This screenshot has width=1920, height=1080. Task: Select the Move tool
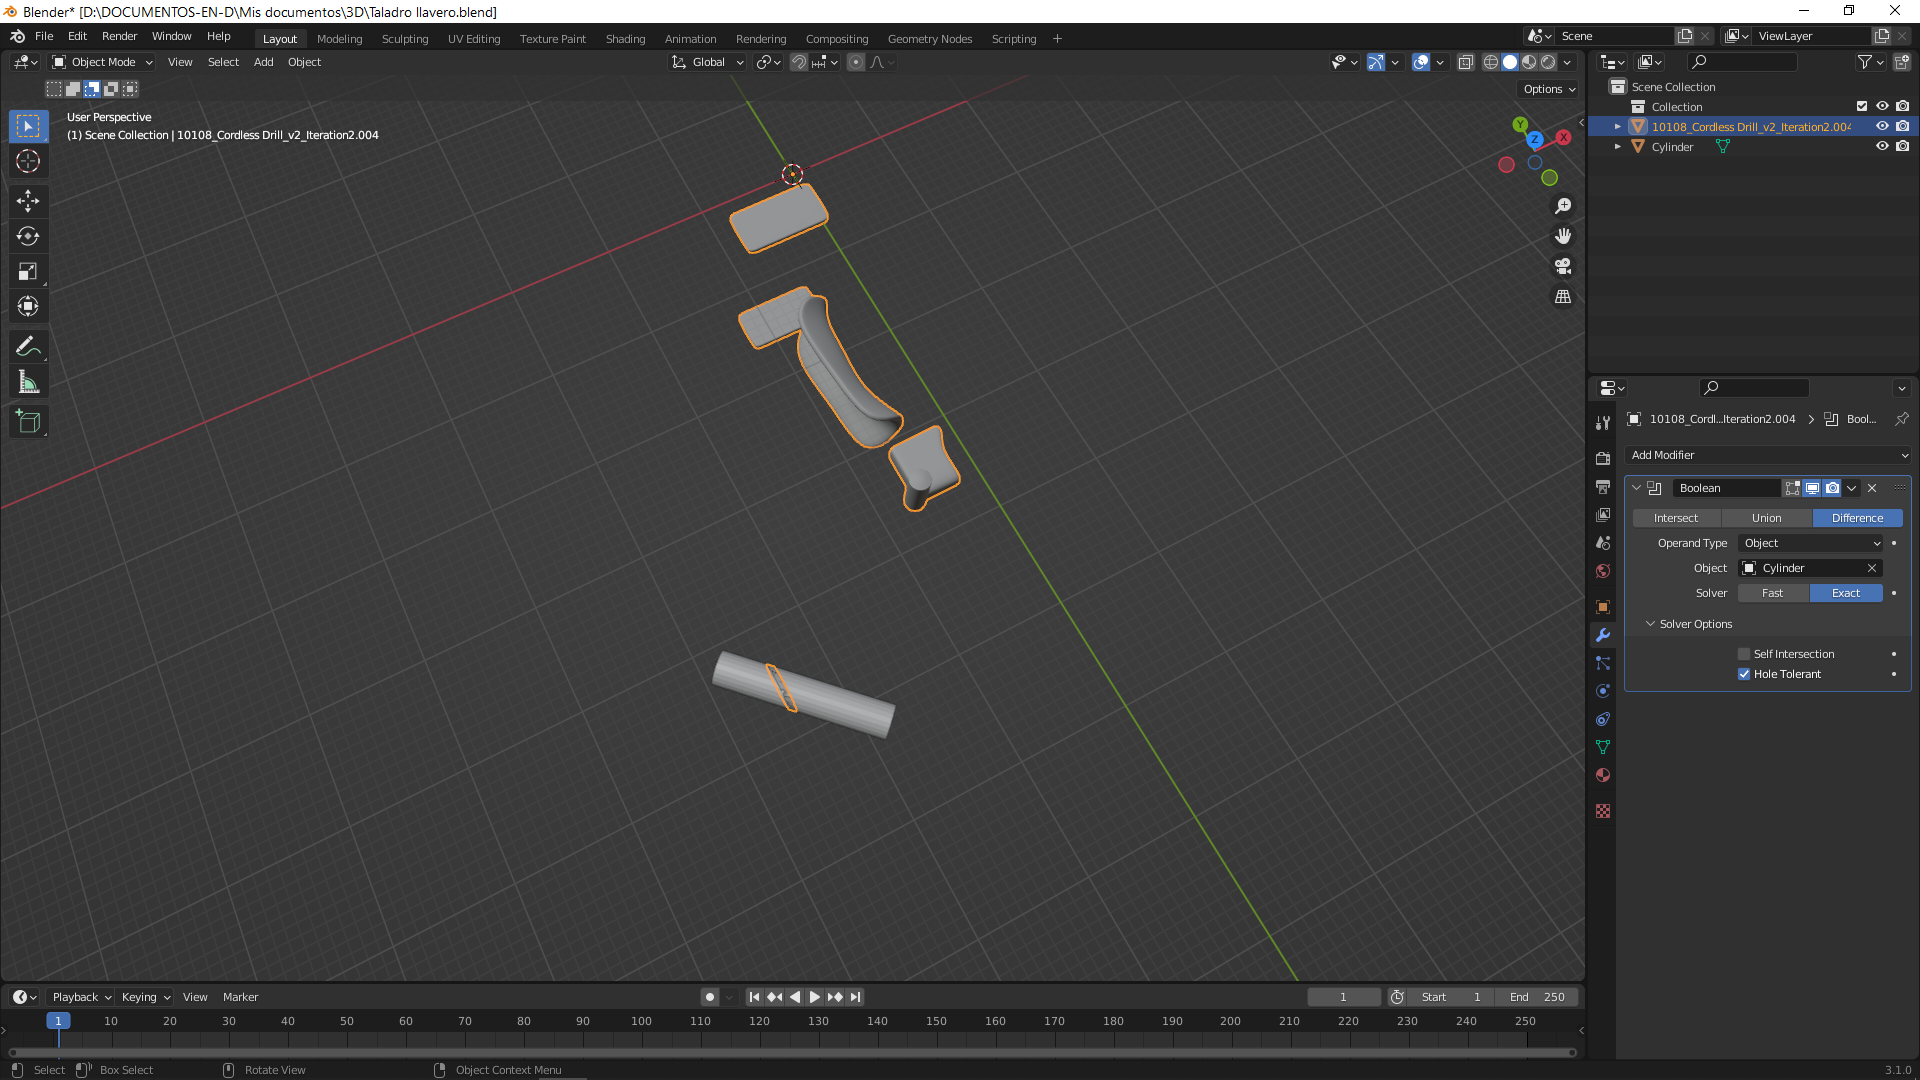click(x=28, y=201)
